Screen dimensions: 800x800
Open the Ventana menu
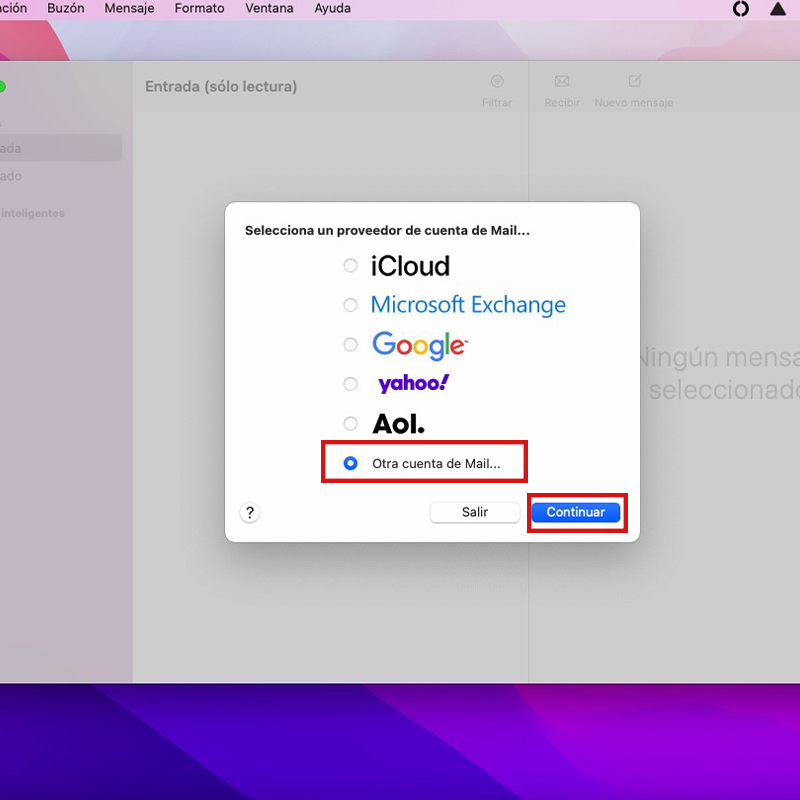269,8
